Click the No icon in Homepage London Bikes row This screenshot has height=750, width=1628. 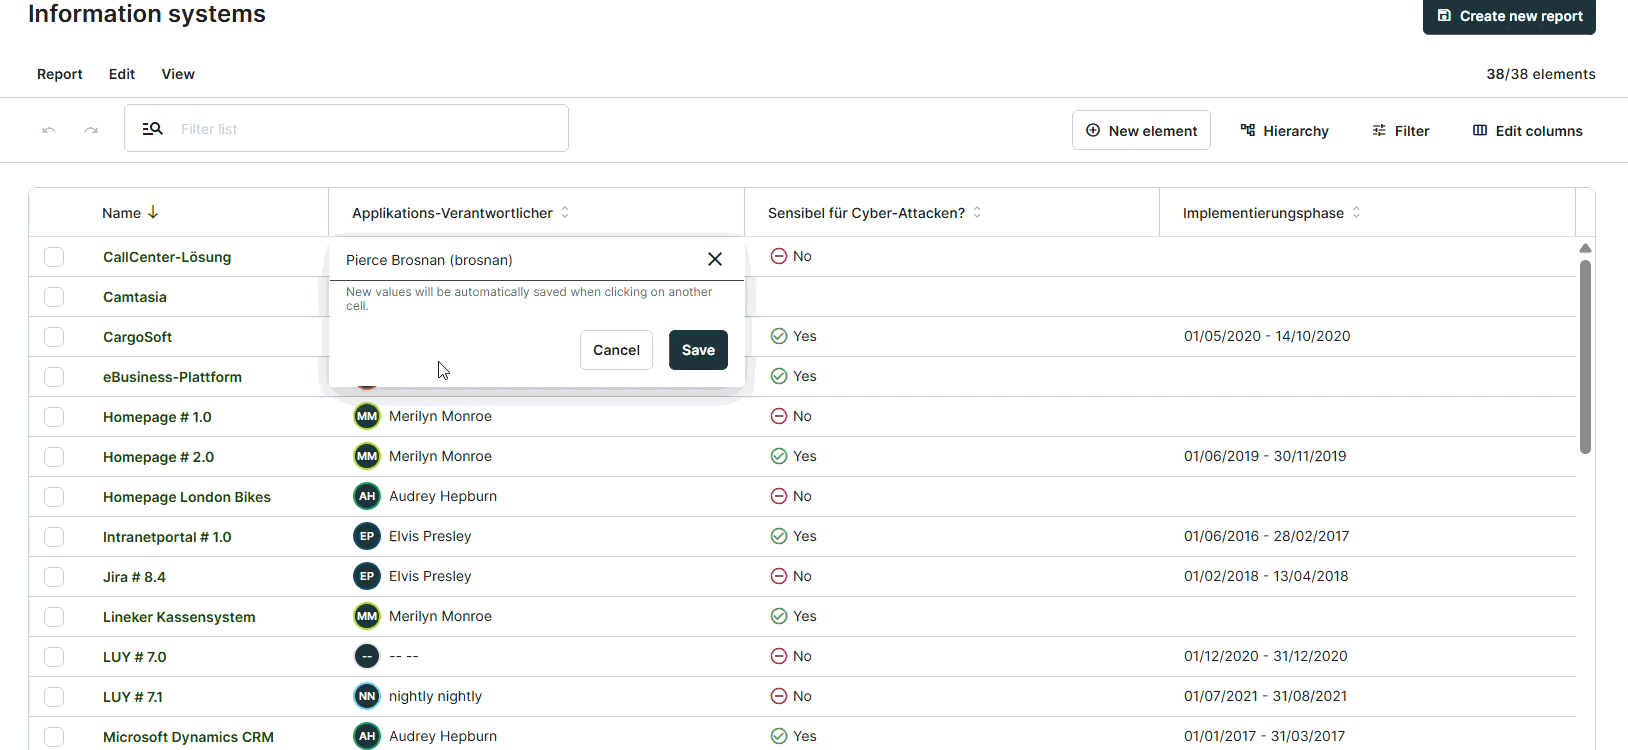tap(779, 496)
